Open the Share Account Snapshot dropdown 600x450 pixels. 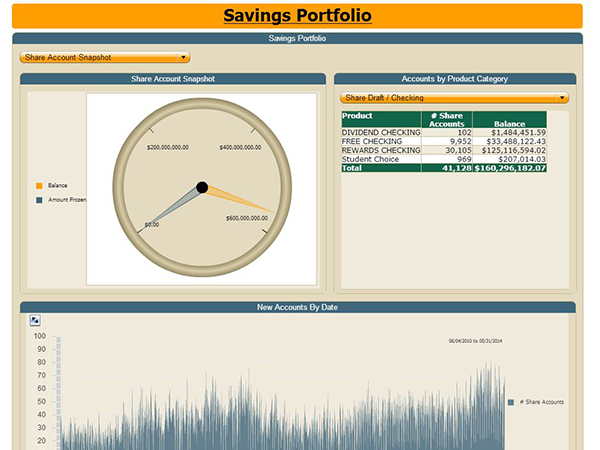pos(104,58)
